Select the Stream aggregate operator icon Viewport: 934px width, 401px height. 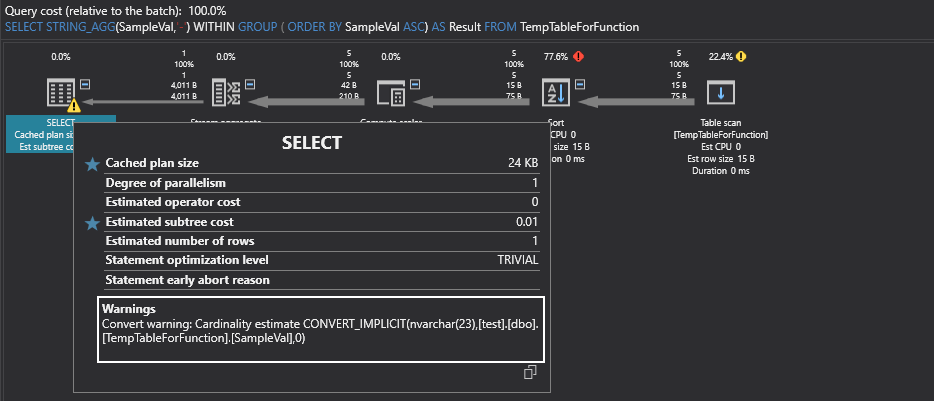226,95
